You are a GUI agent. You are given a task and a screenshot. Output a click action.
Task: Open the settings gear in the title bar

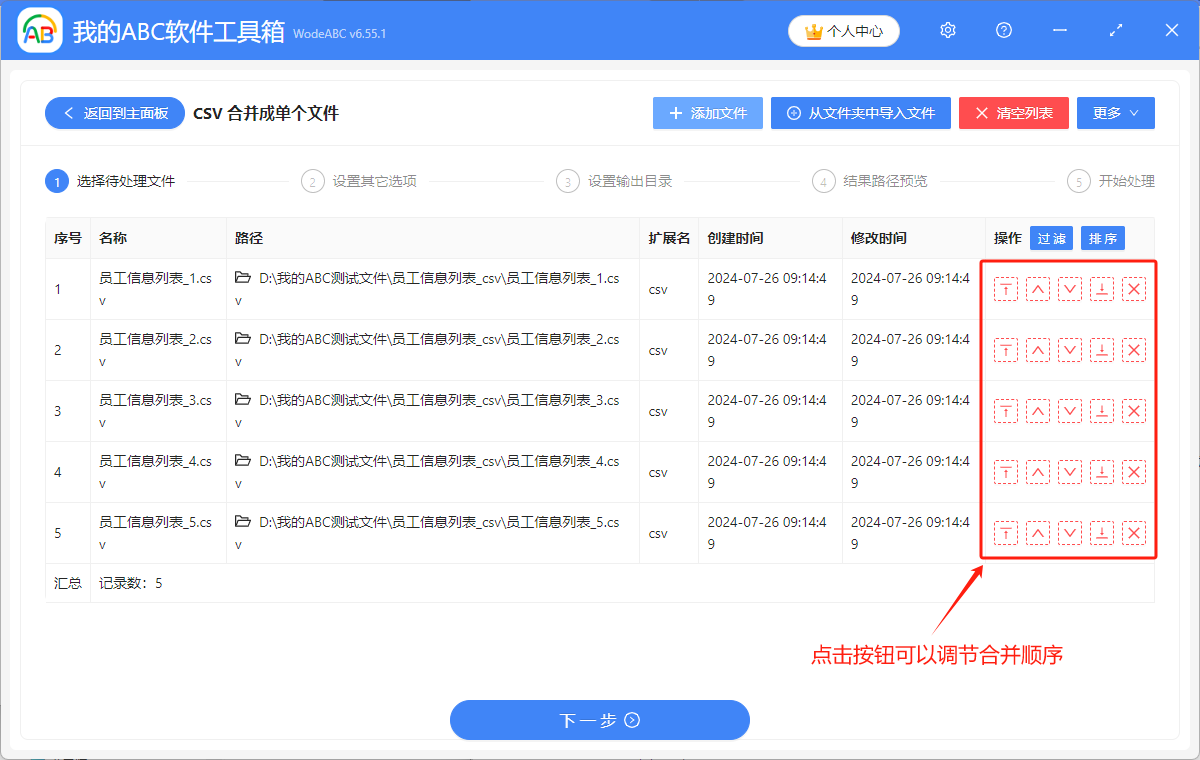click(x=947, y=30)
